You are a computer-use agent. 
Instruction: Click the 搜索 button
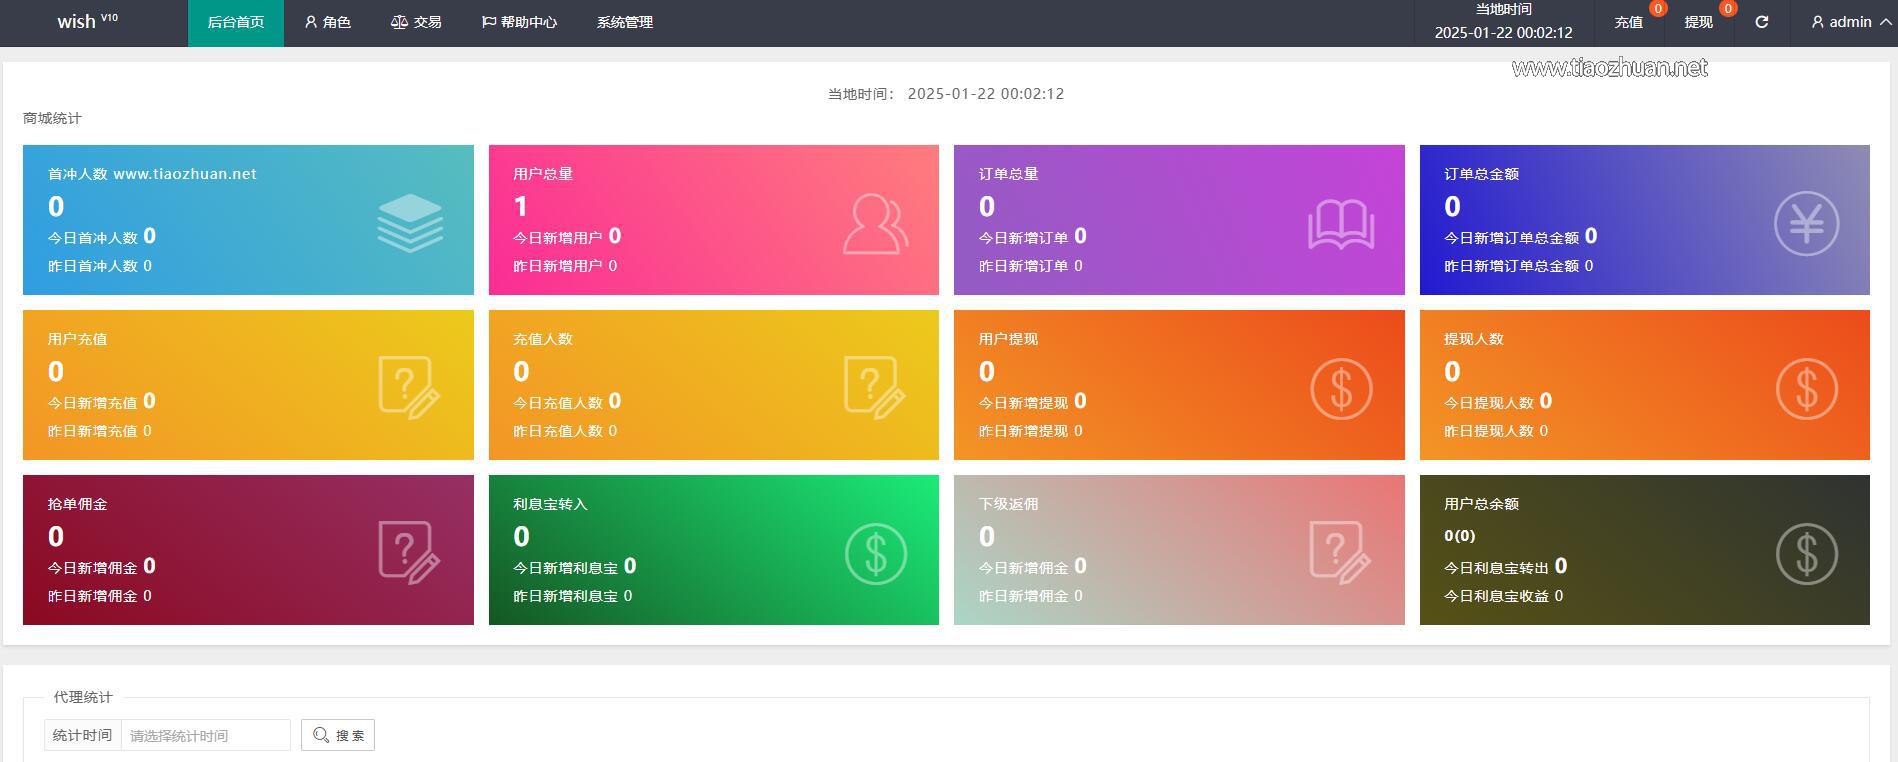pos(338,735)
